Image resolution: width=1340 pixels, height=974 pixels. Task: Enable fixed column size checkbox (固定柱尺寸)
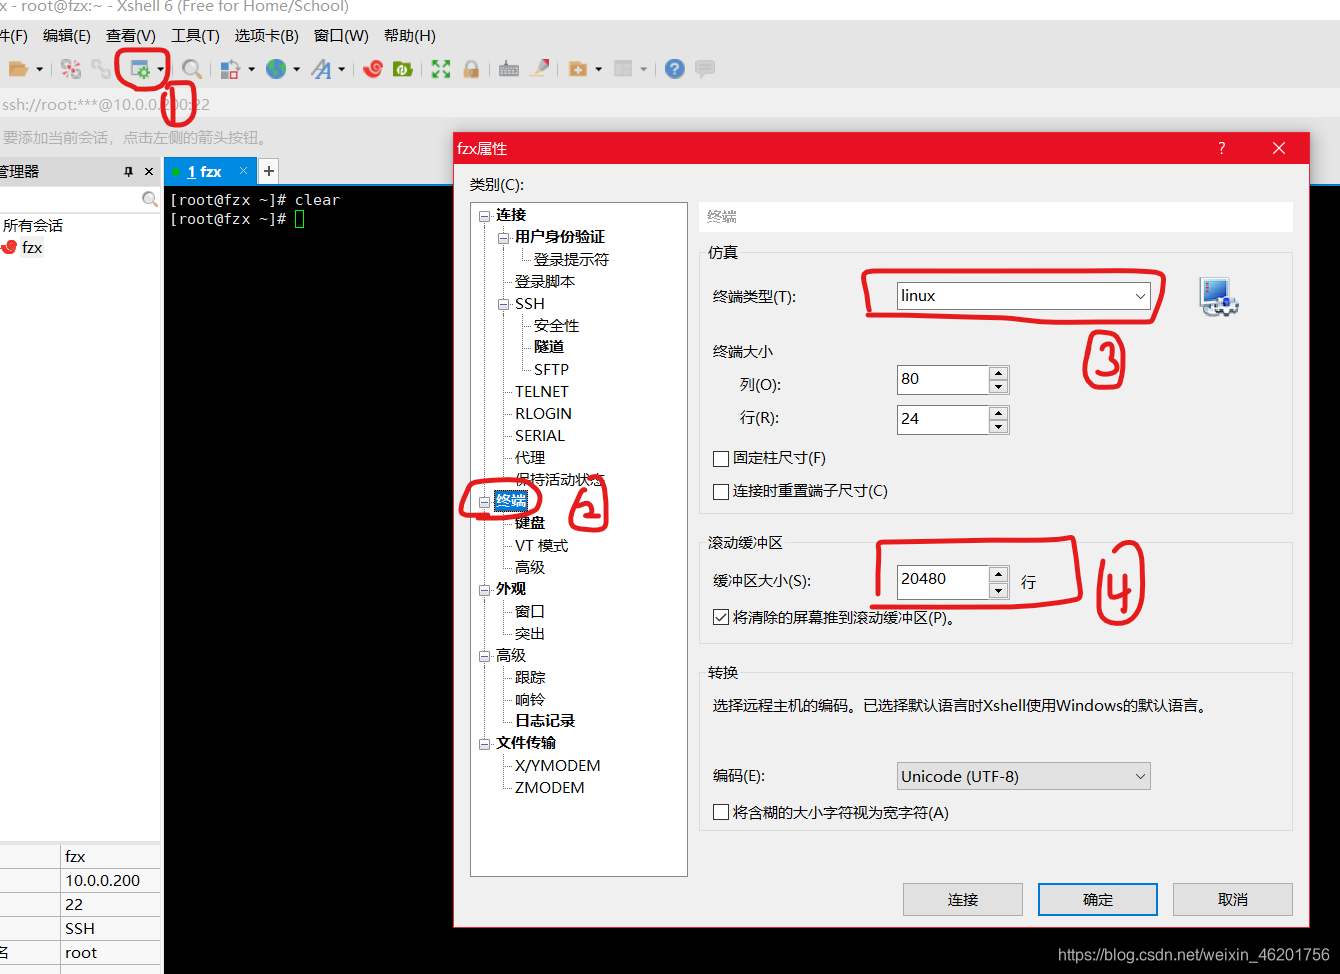pyautogui.click(x=720, y=458)
